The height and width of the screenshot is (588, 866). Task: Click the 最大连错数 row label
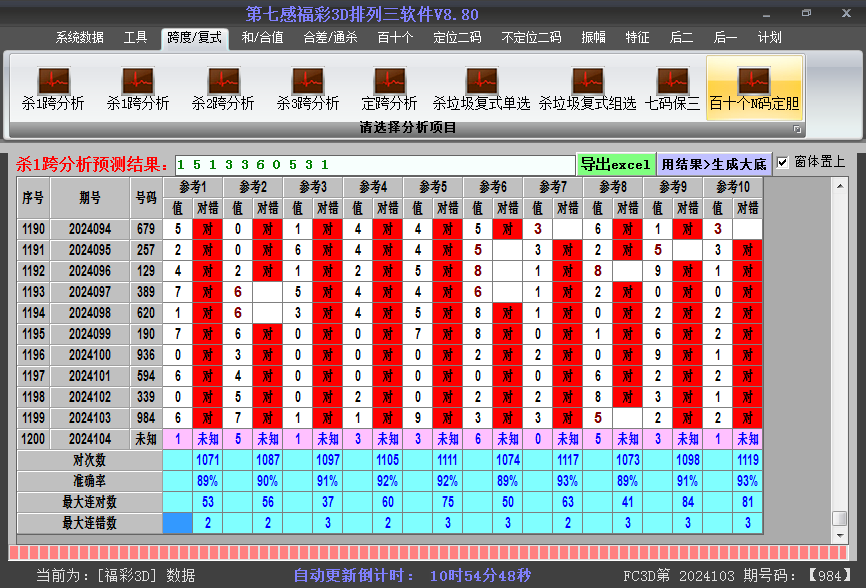[x=90, y=523]
